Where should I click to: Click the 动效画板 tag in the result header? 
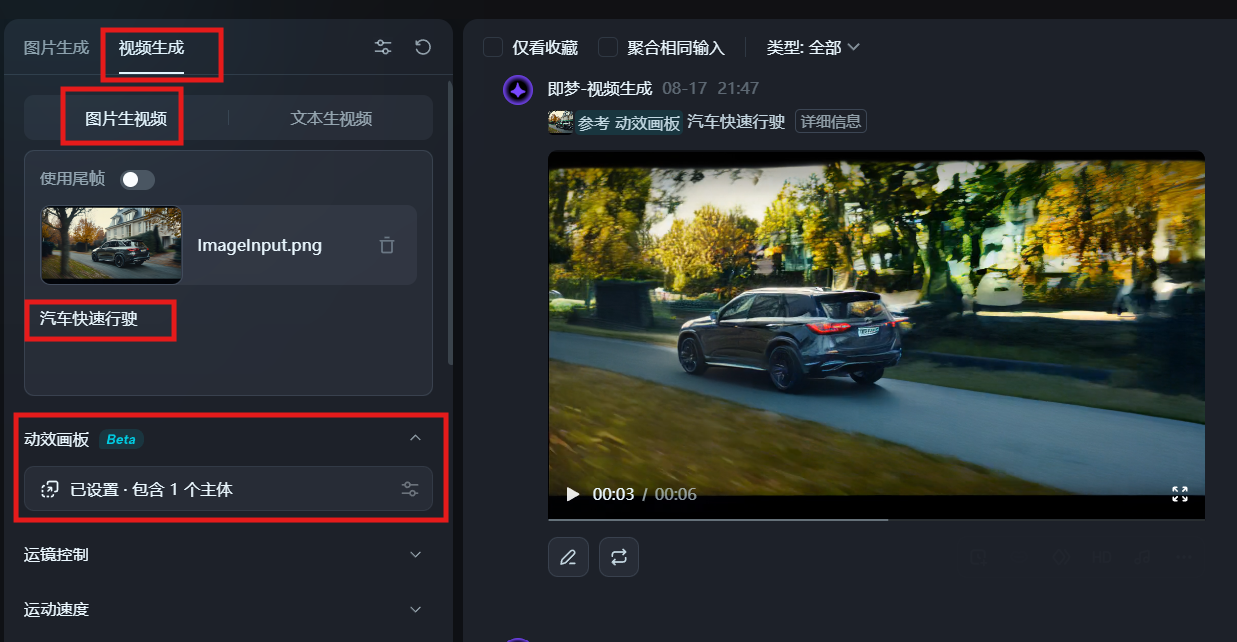(647, 123)
